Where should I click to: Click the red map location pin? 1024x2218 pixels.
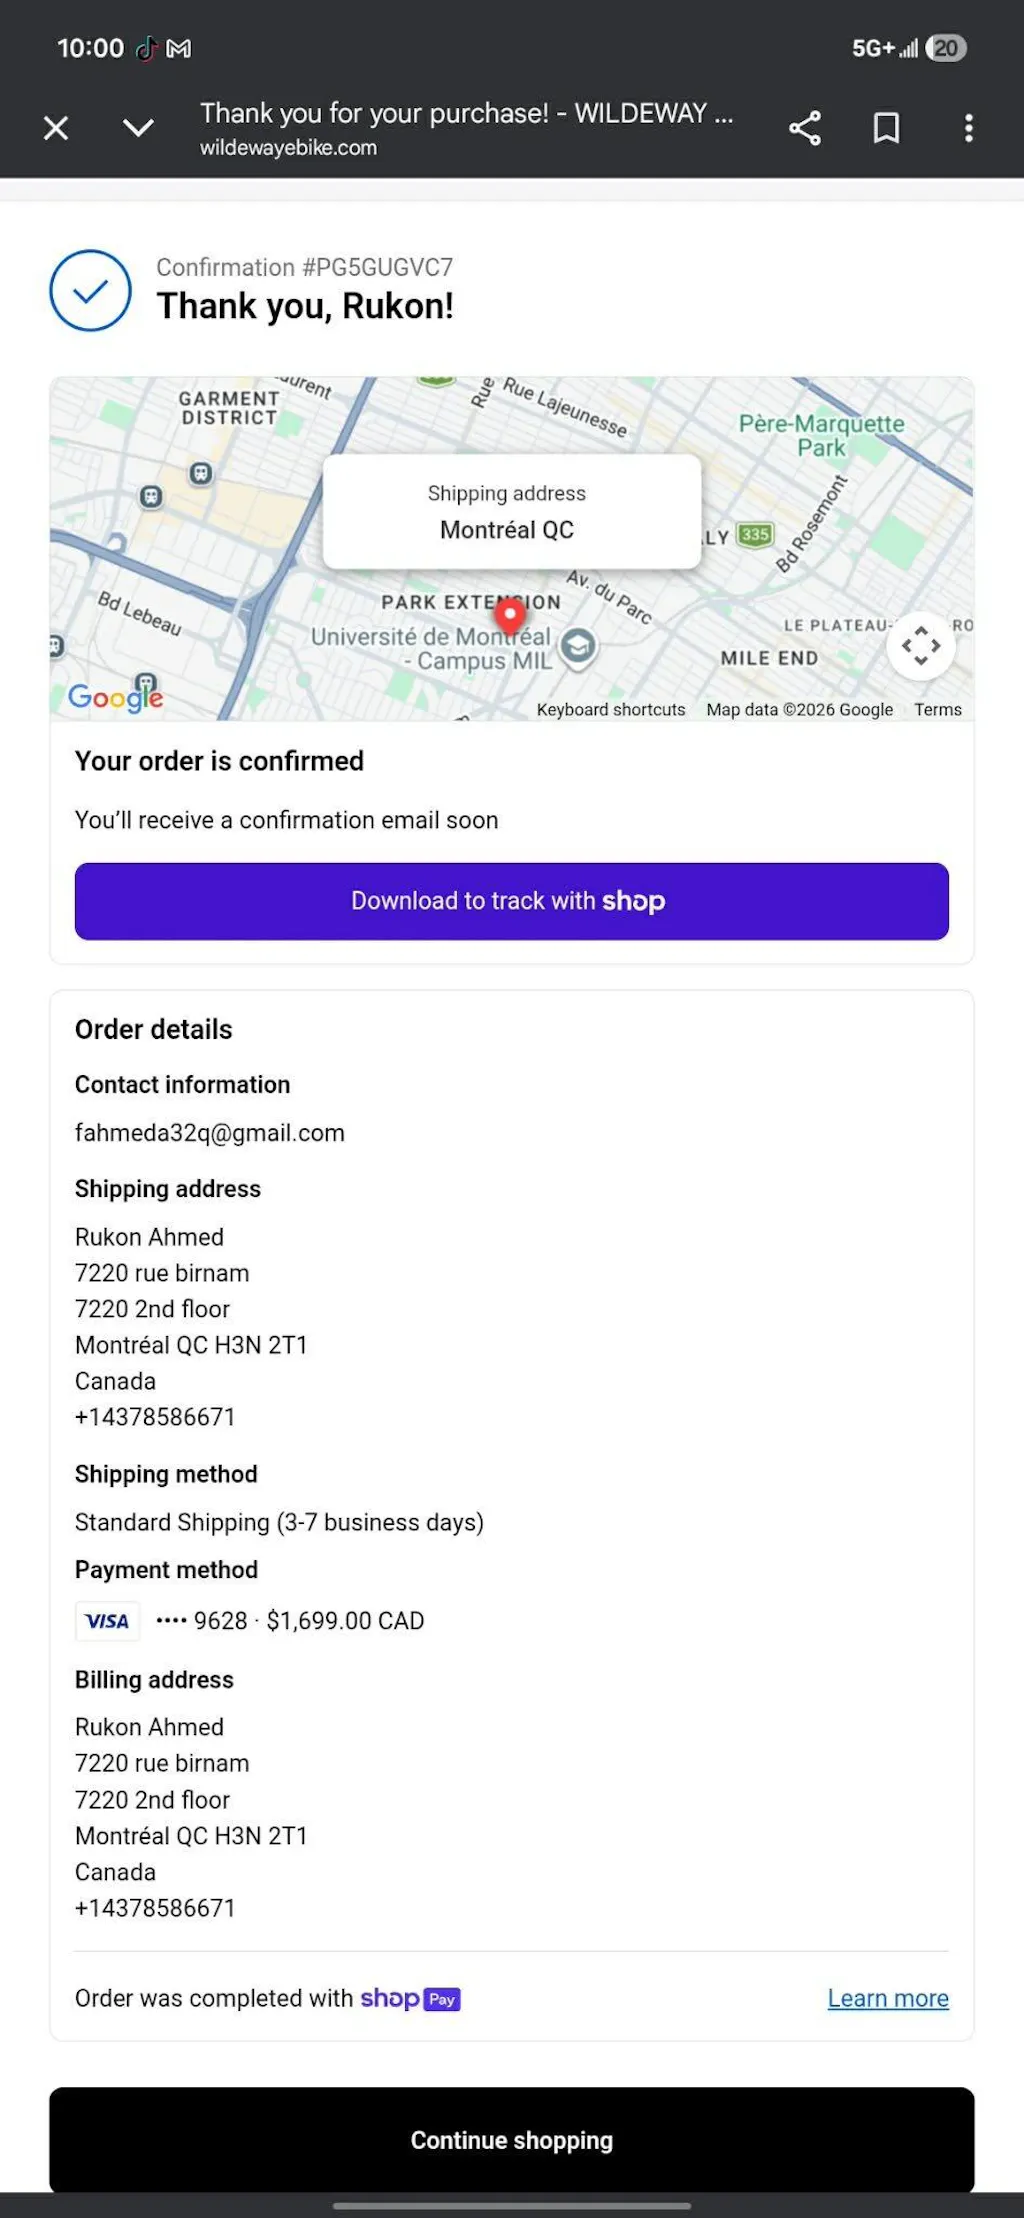[x=510, y=614]
